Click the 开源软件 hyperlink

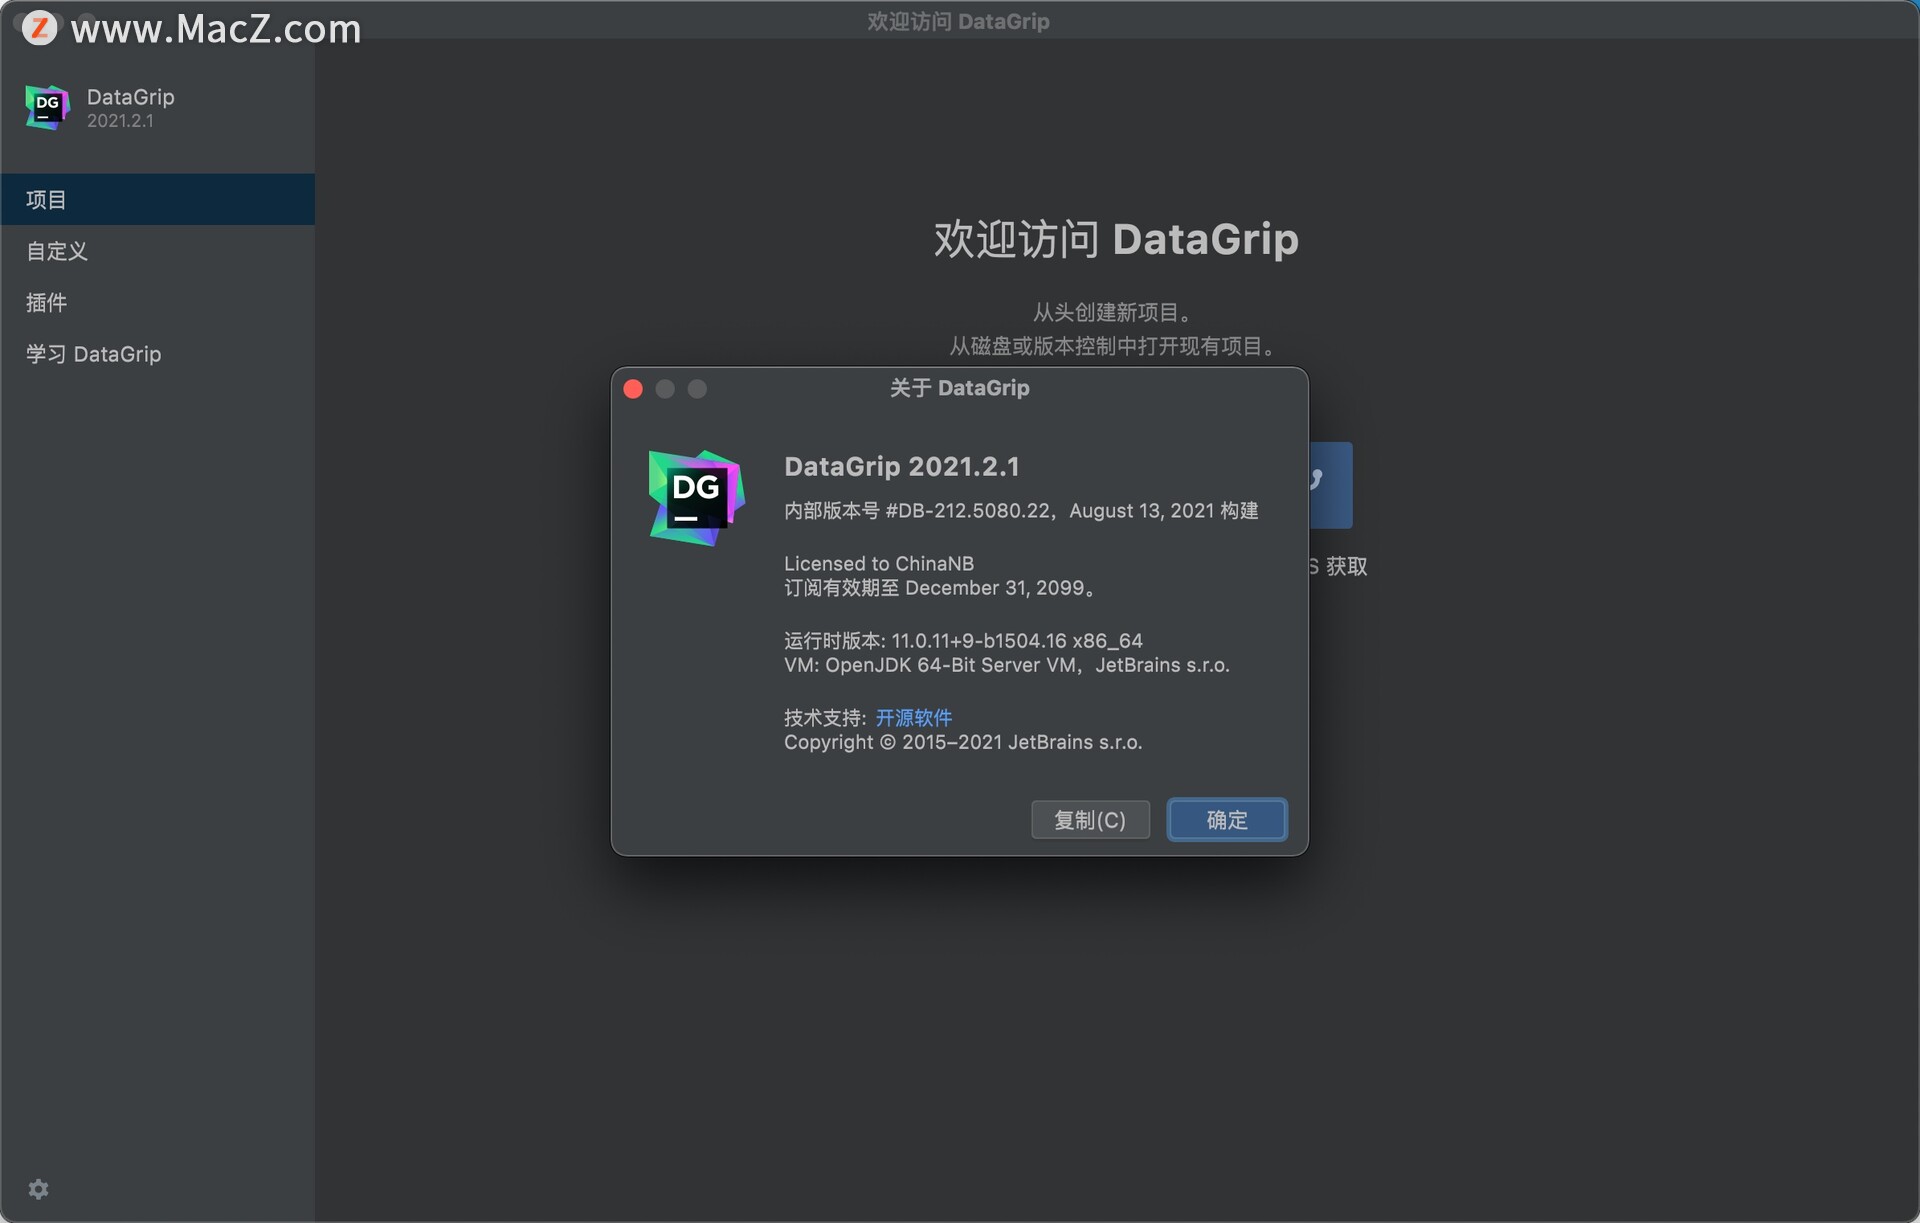tap(910, 716)
